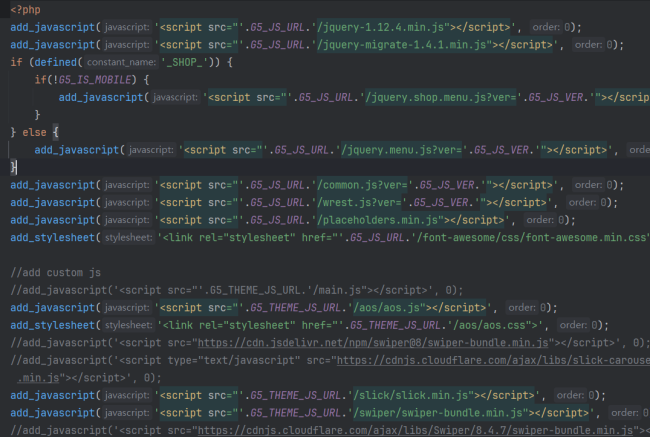The width and height of the screenshot is (650, 437).
Task: Click the else keyword
Action: pos(34,132)
